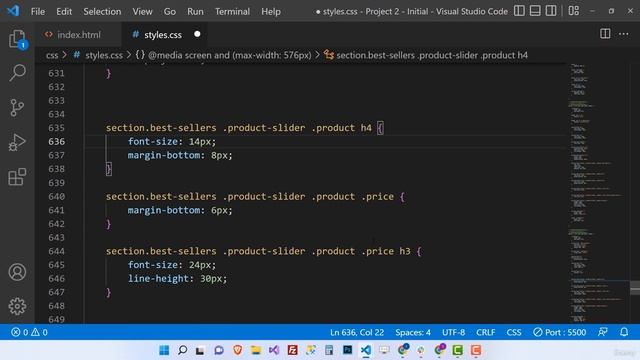Open the Manage gear icon
640x360 pixels.
coord(17,306)
